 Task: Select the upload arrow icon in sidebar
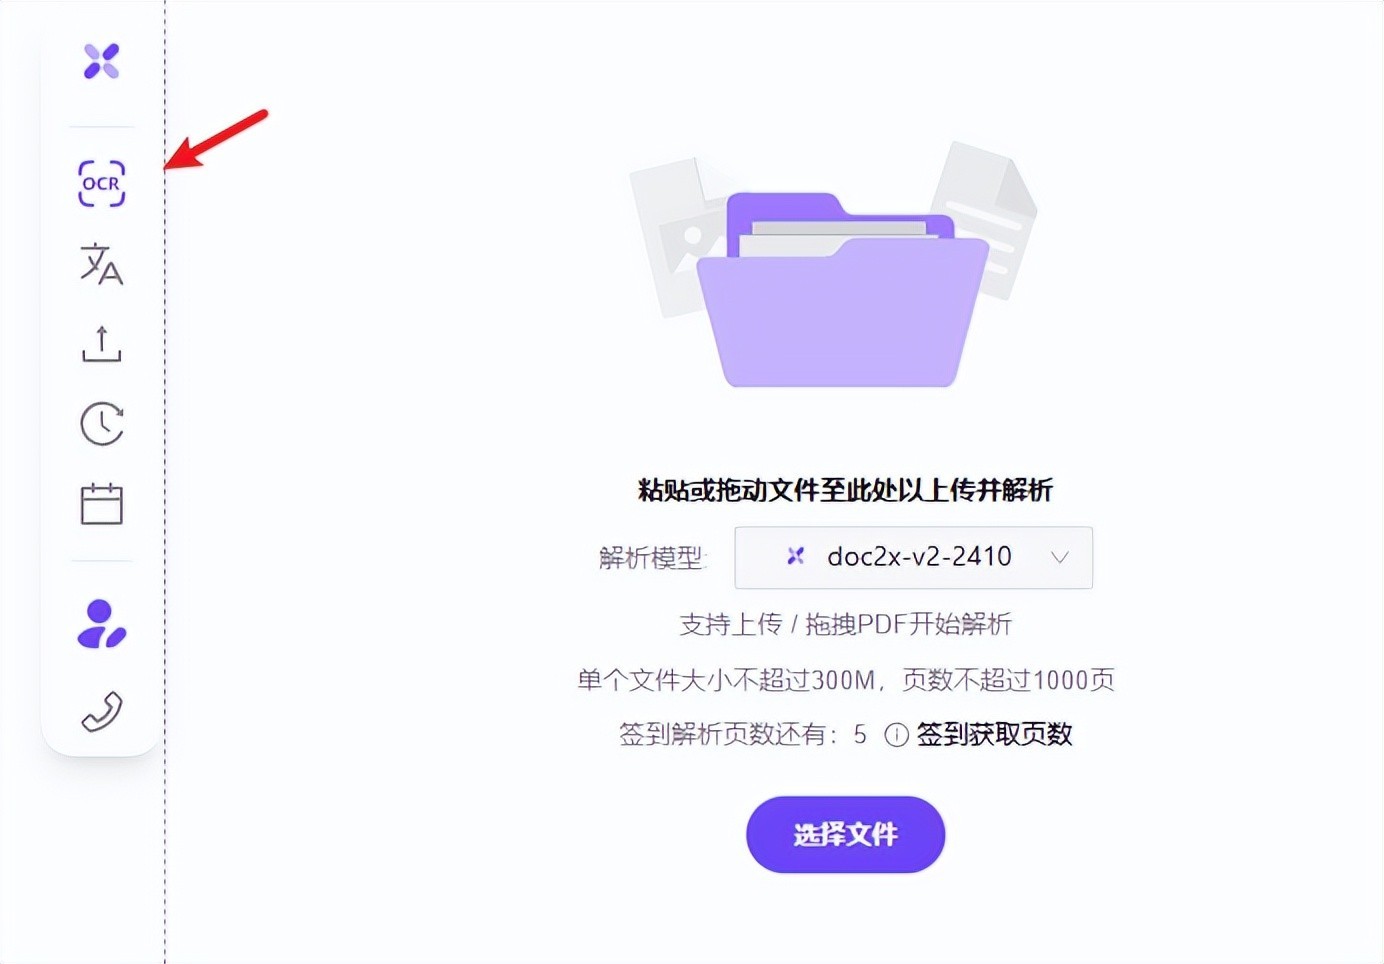coord(101,344)
